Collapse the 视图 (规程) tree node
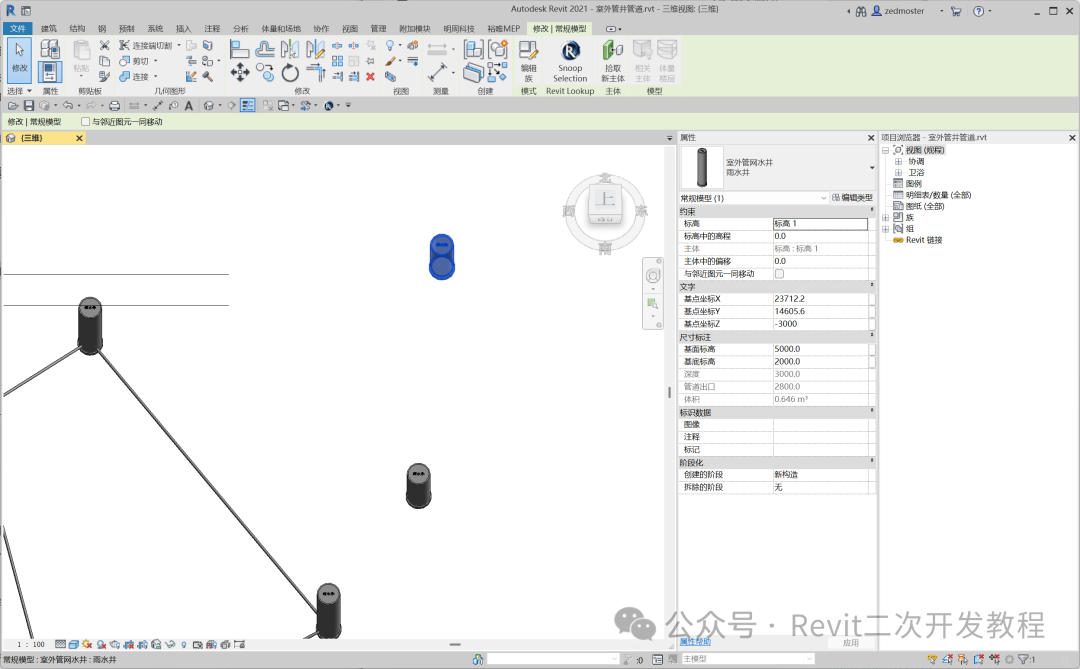 coord(886,150)
